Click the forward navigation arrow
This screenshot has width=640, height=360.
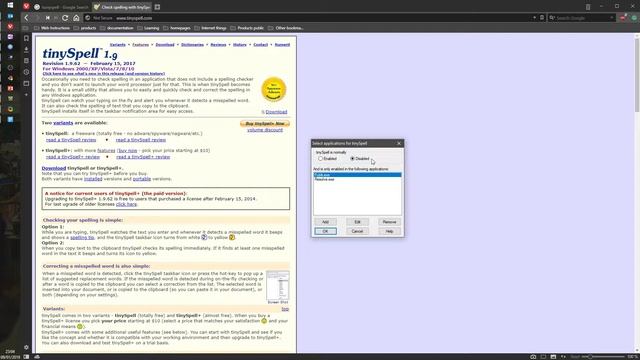click(37, 18)
